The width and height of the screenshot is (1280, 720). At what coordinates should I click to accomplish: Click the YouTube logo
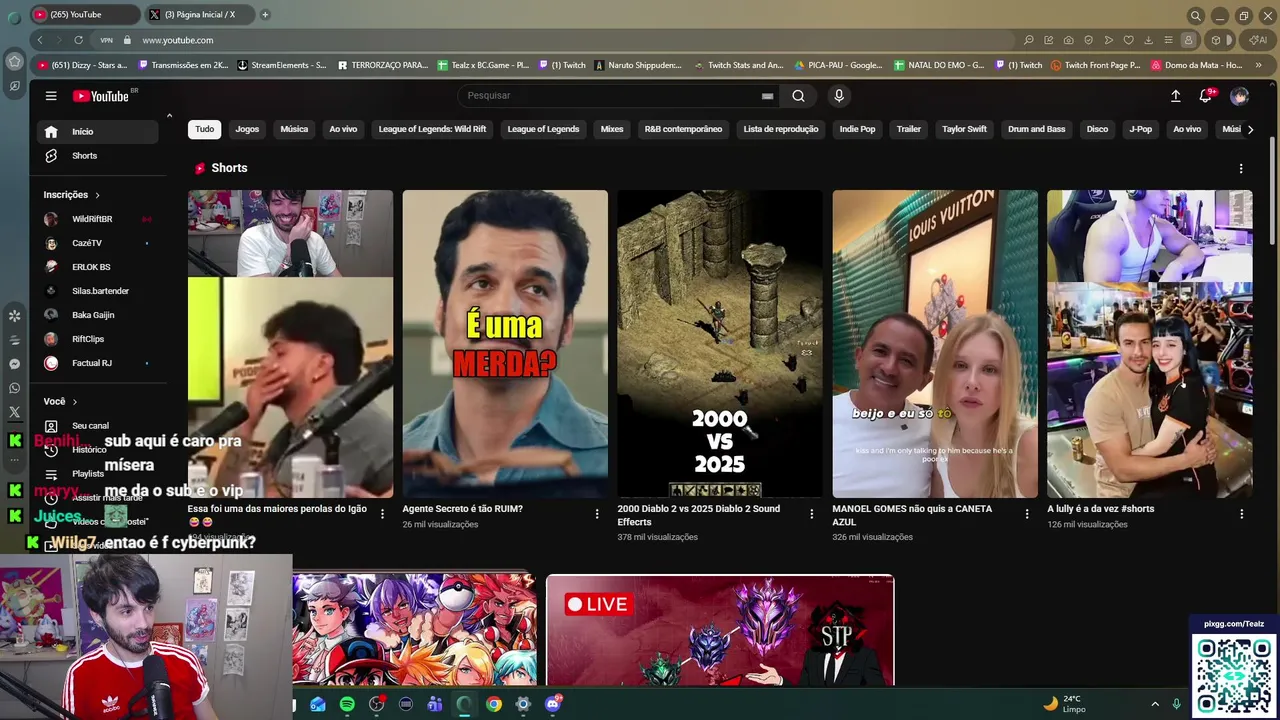click(x=103, y=96)
